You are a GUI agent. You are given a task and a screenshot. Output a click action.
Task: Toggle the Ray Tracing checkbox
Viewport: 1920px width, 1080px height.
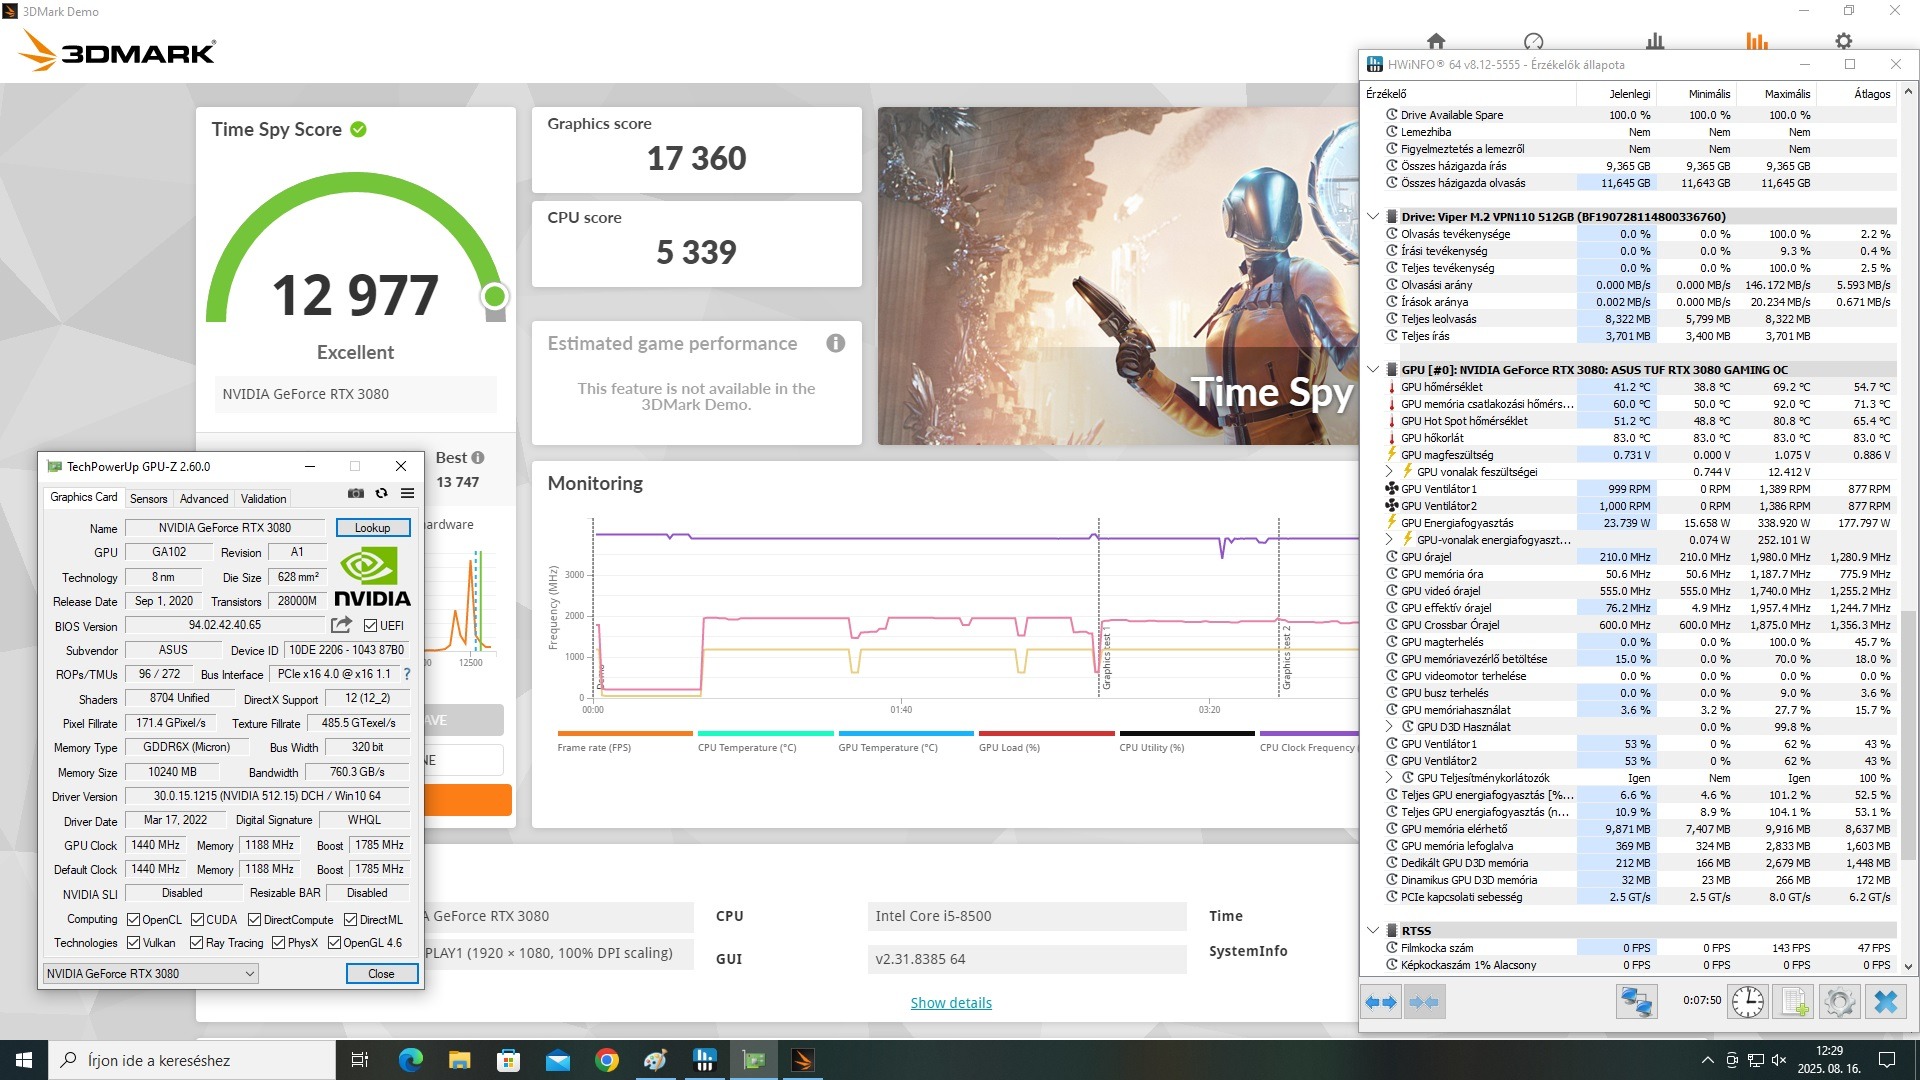[197, 943]
